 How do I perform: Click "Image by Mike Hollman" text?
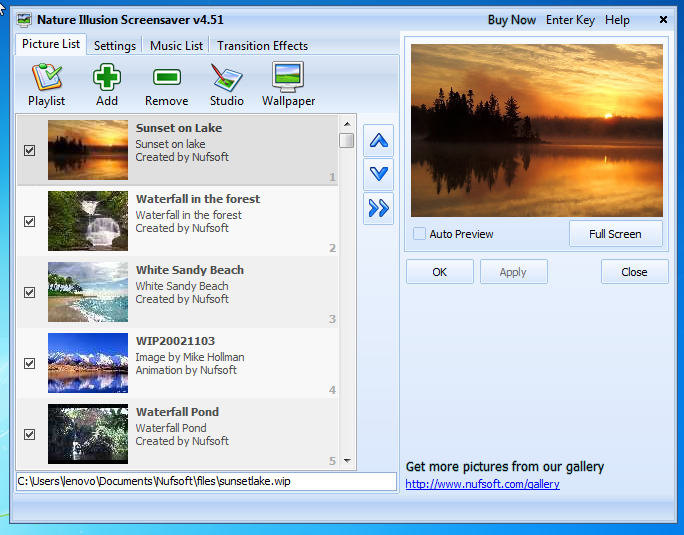click(190, 357)
